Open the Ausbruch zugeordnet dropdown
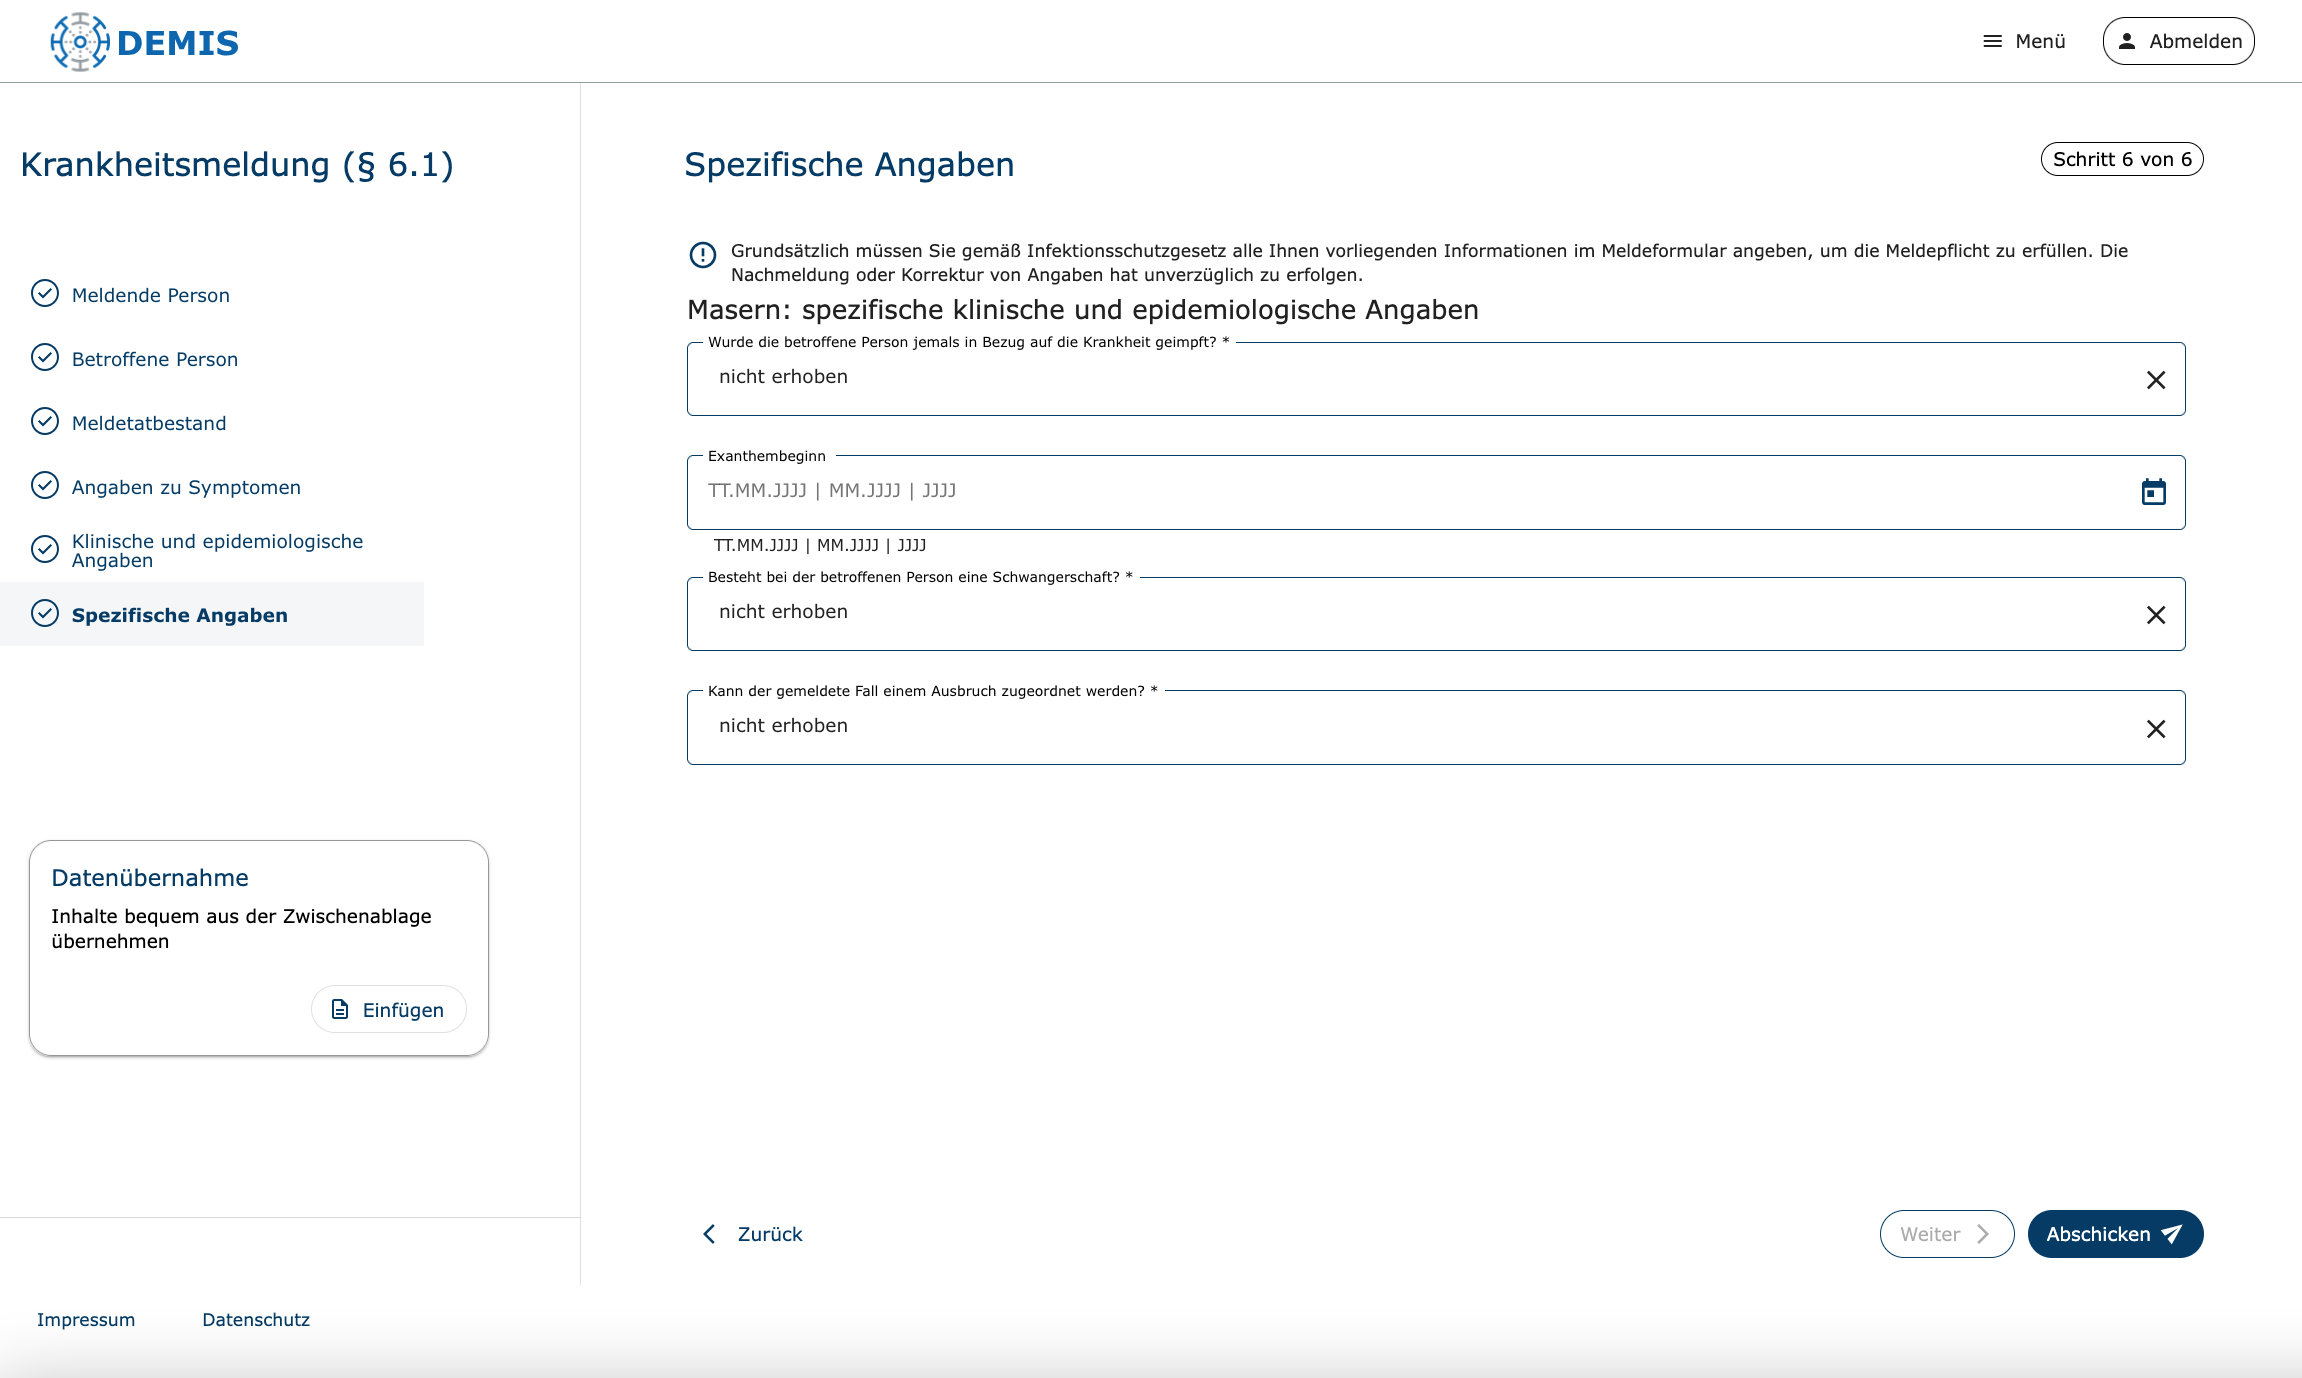The width and height of the screenshot is (2302, 1378). (1400, 728)
